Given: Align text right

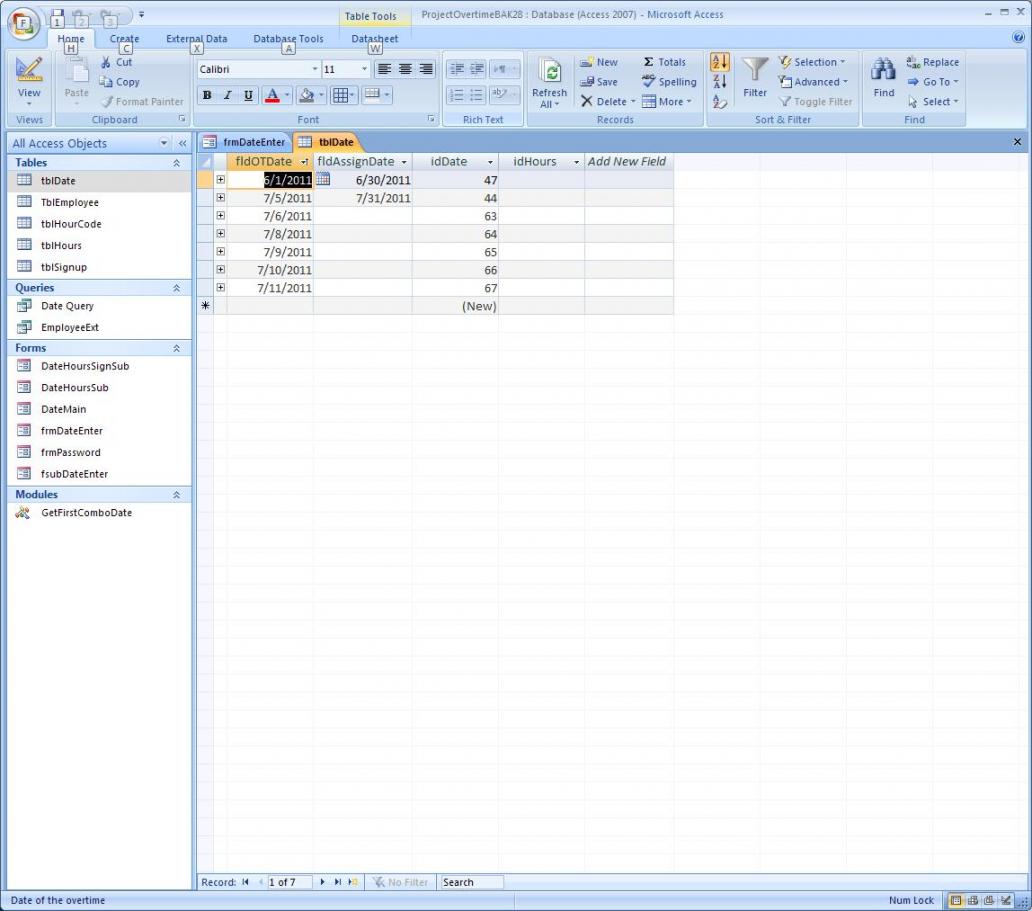Looking at the screenshot, I should [426, 68].
